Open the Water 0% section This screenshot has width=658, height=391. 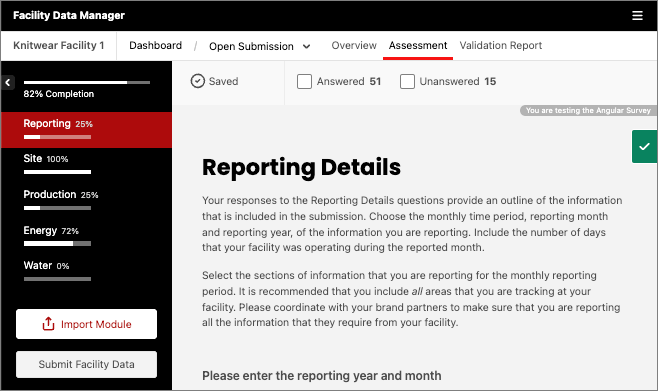click(x=86, y=271)
